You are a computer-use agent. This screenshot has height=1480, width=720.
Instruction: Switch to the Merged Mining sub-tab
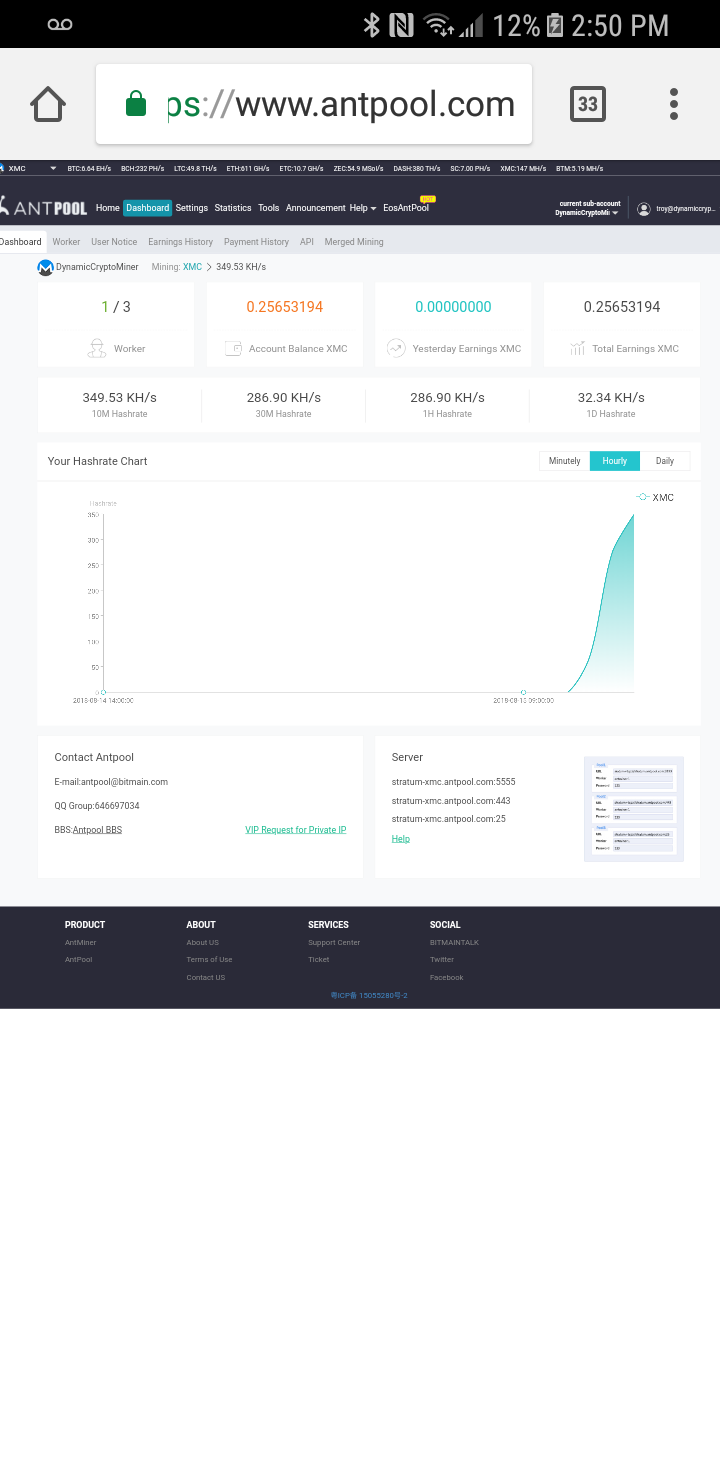point(354,242)
